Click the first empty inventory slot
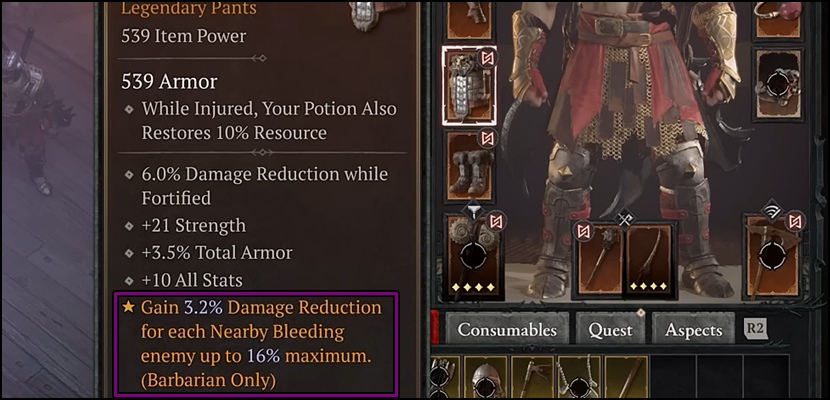Image resolution: width=830 pixels, height=400 pixels. (x=673, y=377)
